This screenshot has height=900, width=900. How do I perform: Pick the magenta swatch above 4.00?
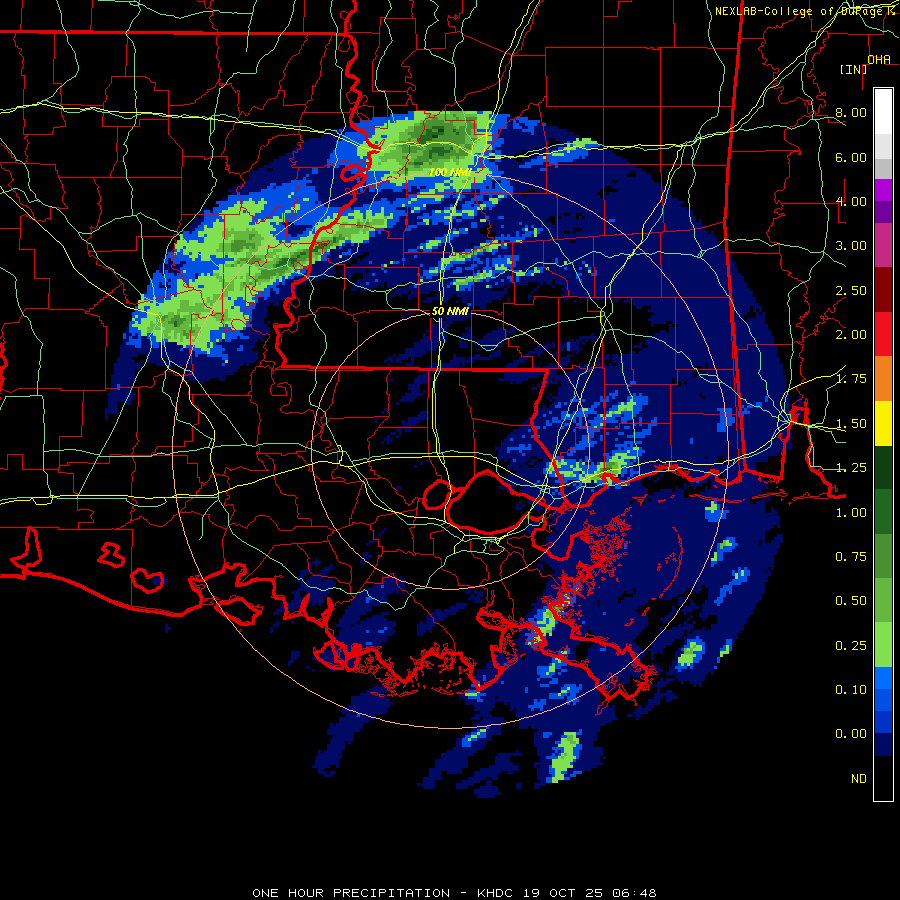click(883, 190)
